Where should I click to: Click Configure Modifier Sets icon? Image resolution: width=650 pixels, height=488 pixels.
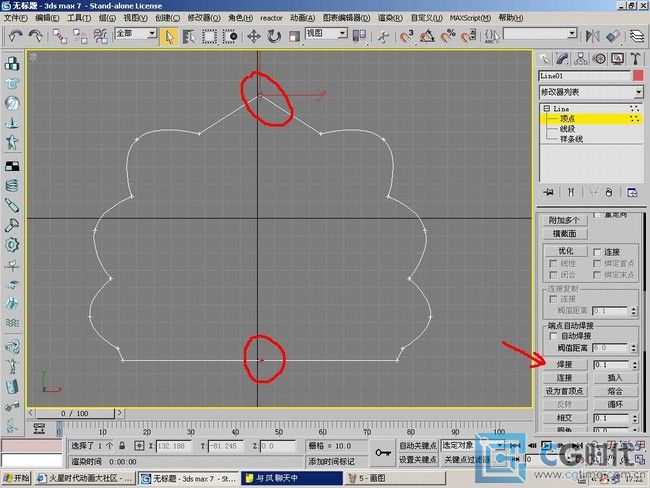[632, 192]
